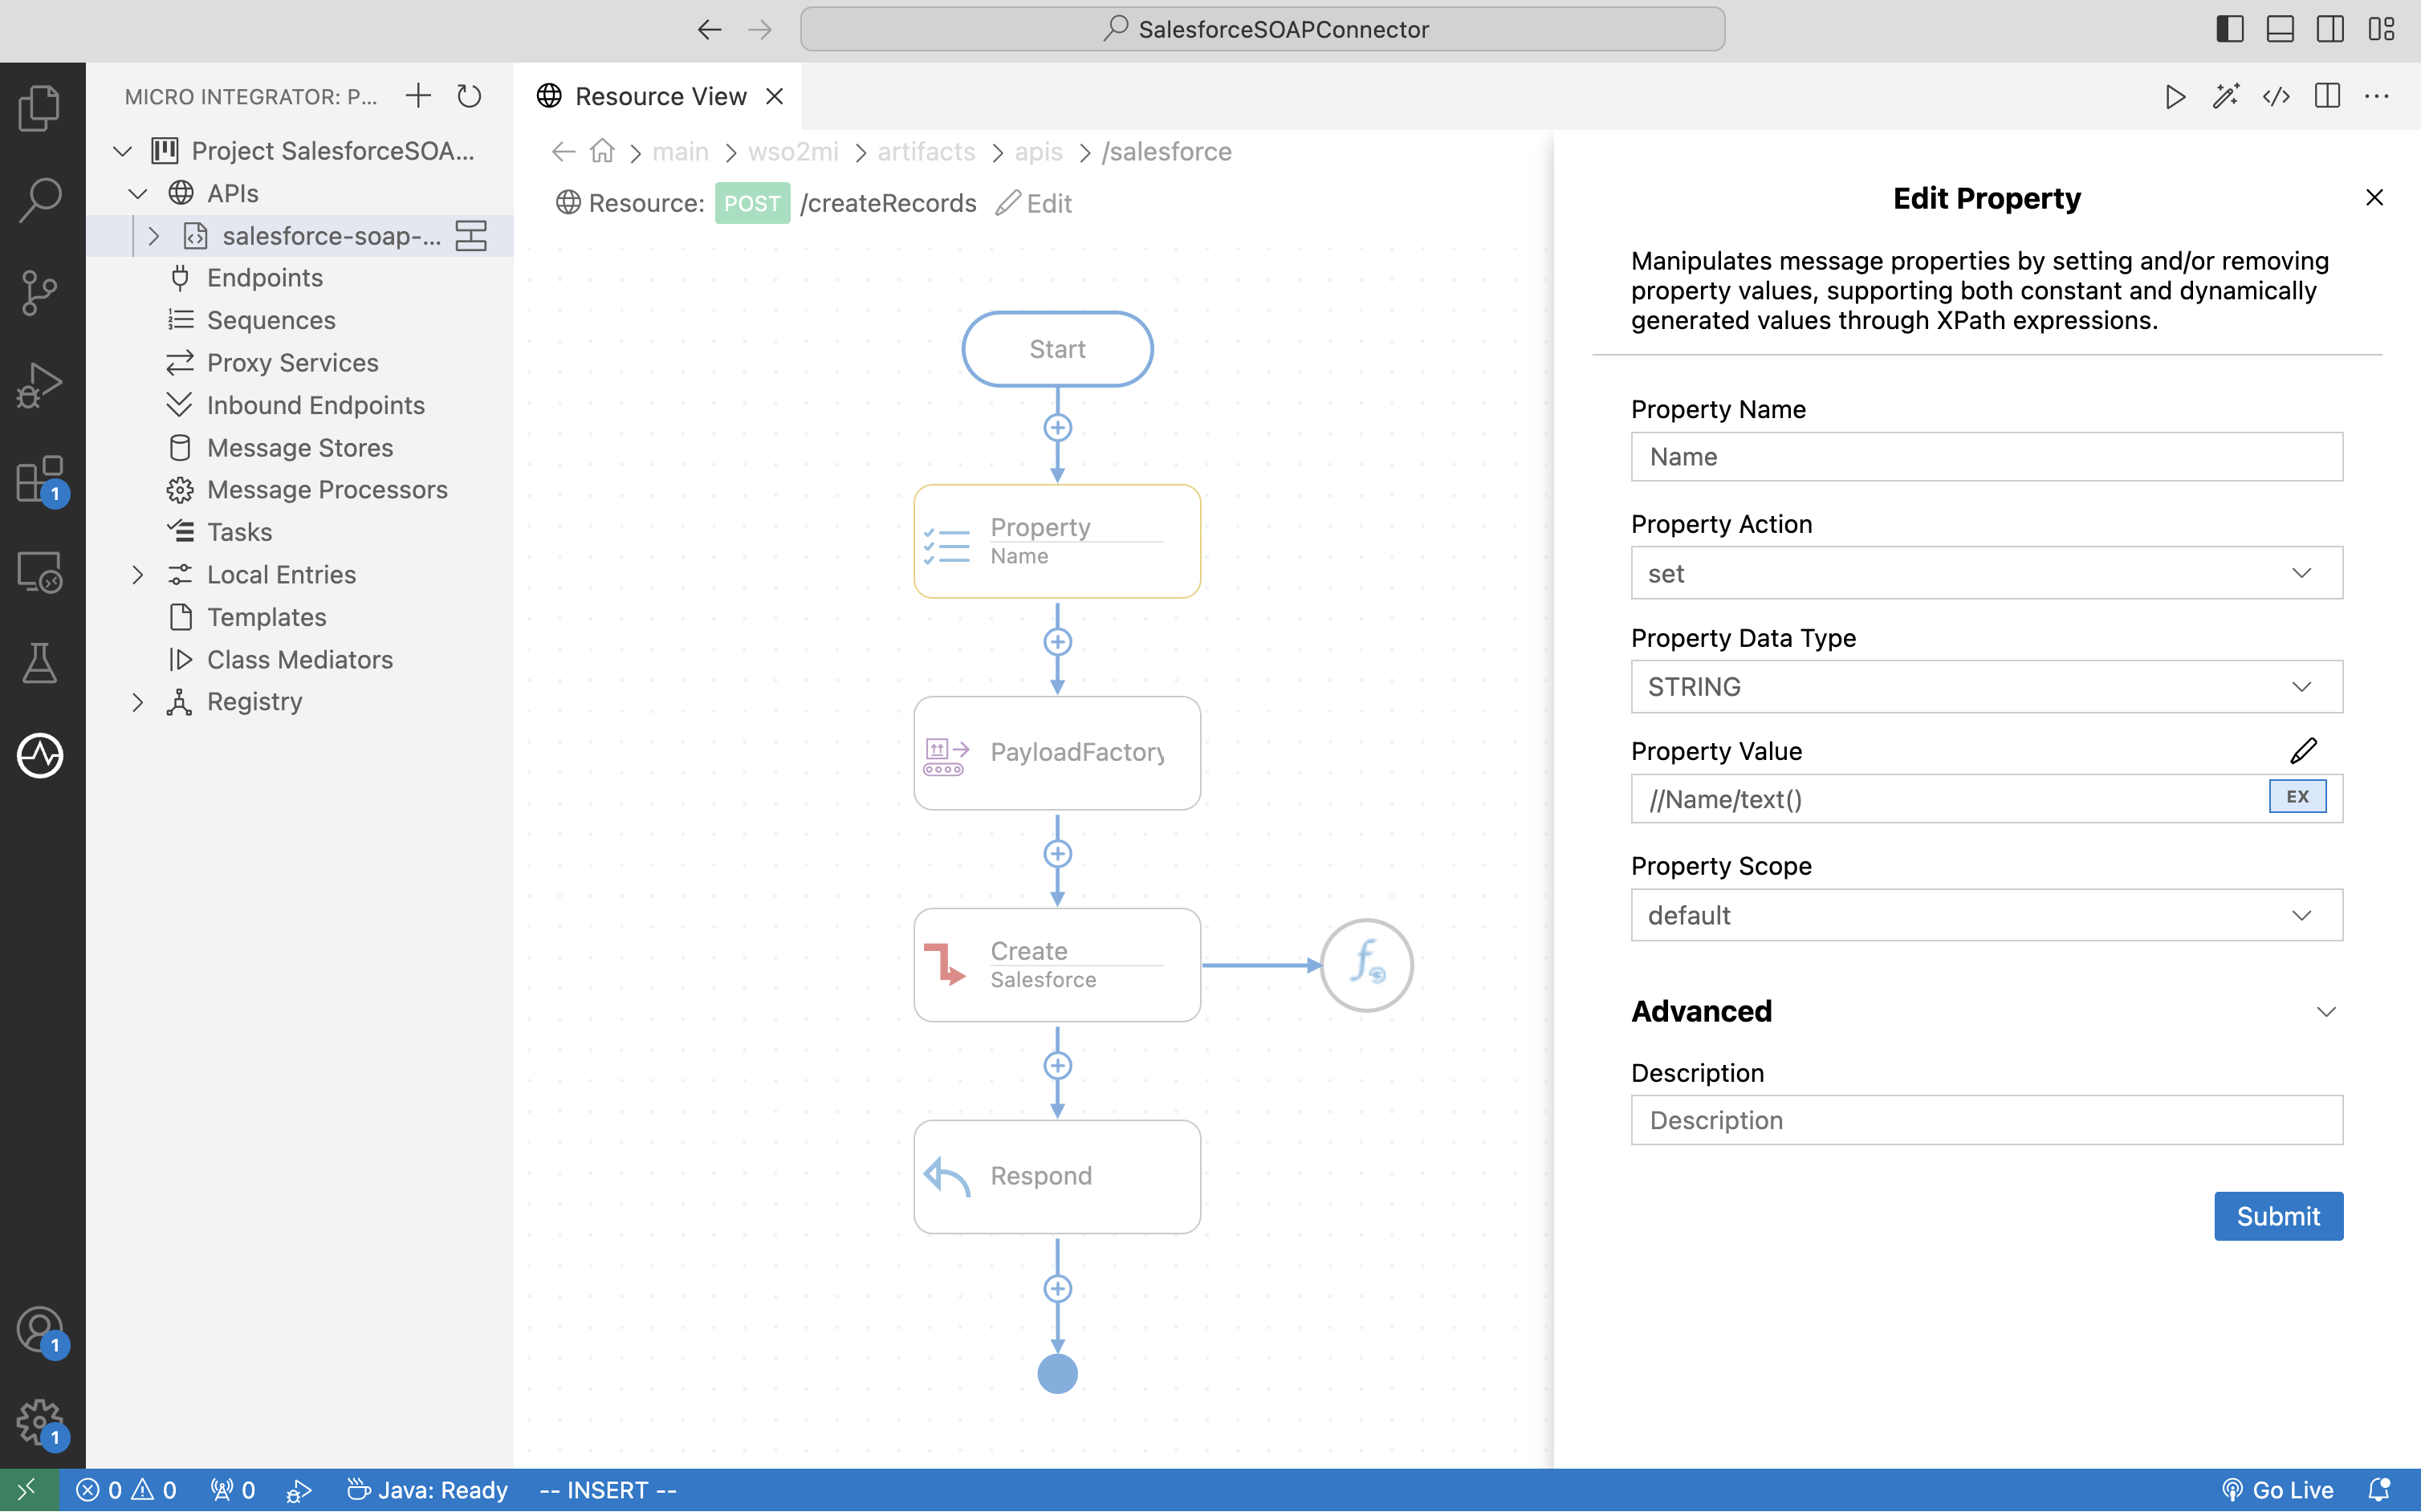The width and height of the screenshot is (2421, 1512).
Task: Open Extensions view with badge
Action: coord(40,479)
